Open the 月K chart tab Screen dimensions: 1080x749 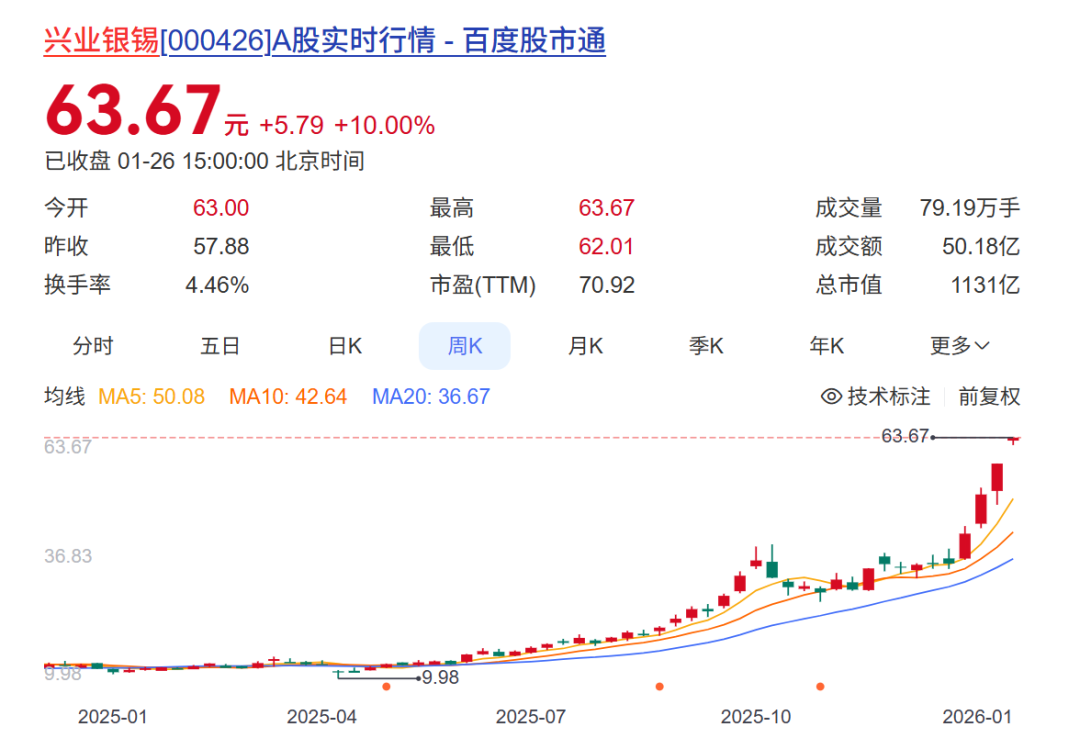point(585,346)
